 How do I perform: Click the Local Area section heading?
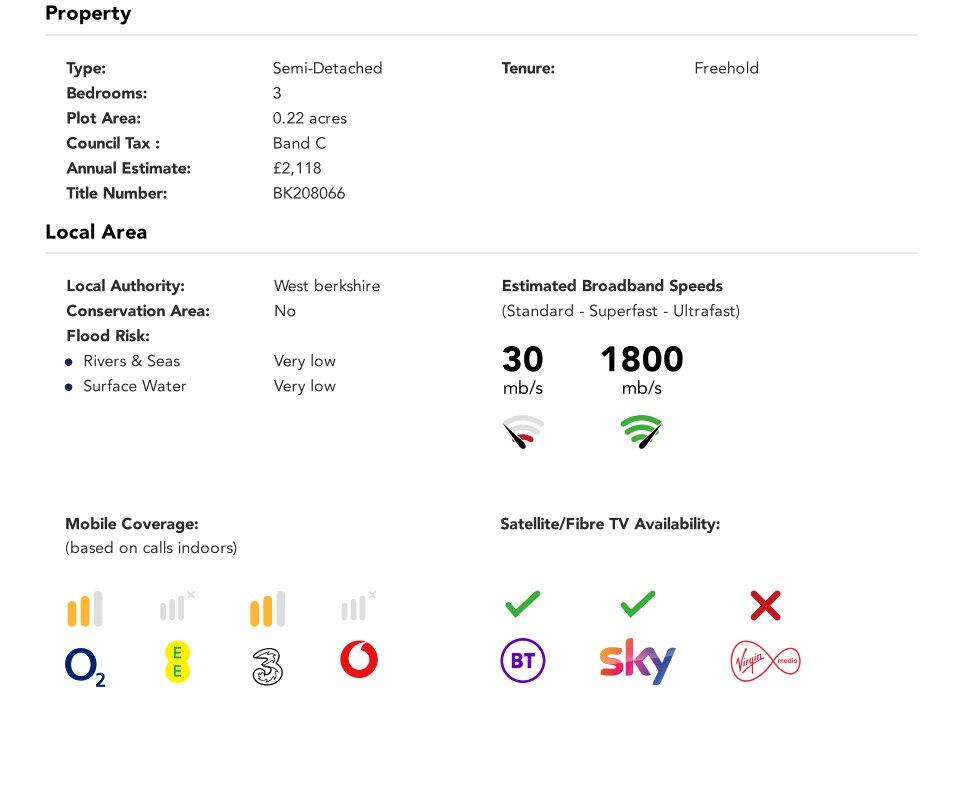click(x=96, y=232)
